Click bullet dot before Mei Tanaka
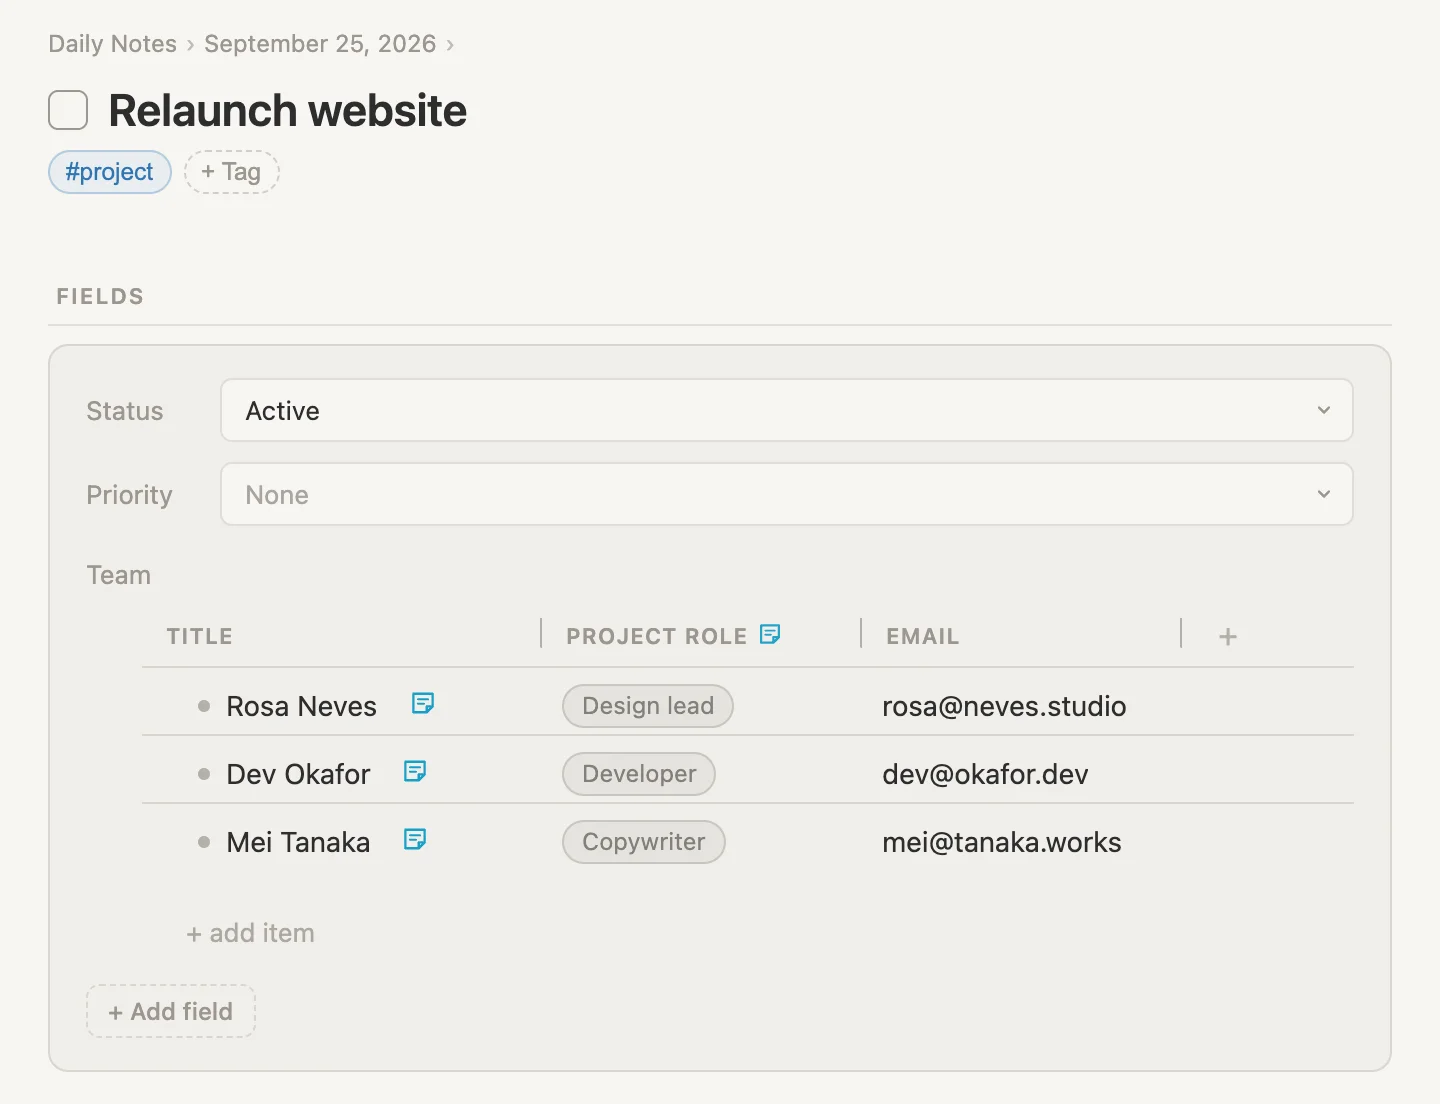1440x1104 pixels. [x=204, y=842]
